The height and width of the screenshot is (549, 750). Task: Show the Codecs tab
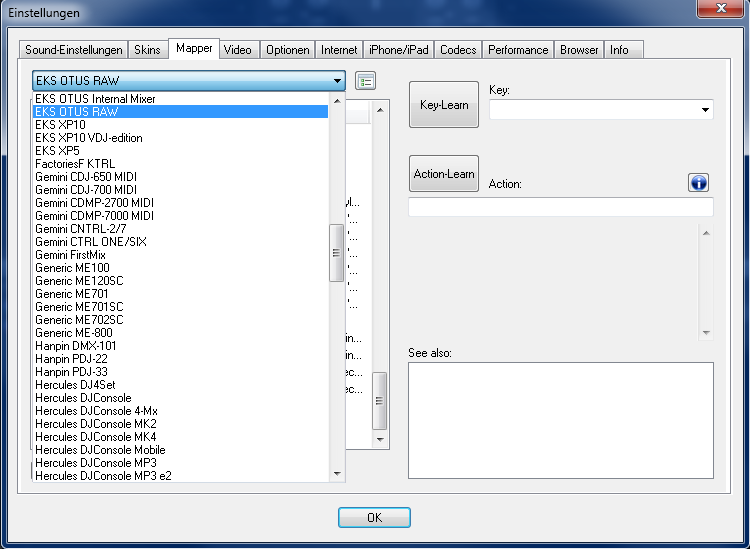(x=458, y=50)
